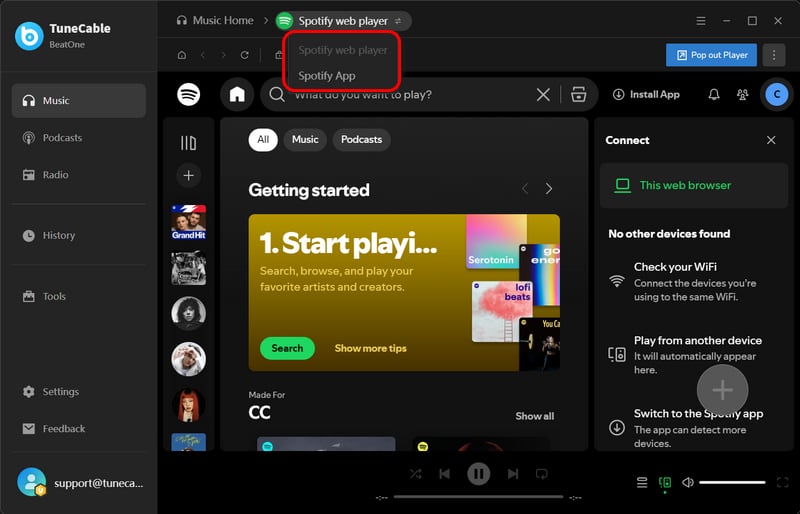The width and height of the screenshot is (800, 514).
Task: Click the download icon beside Switch to app
Action: (617, 428)
